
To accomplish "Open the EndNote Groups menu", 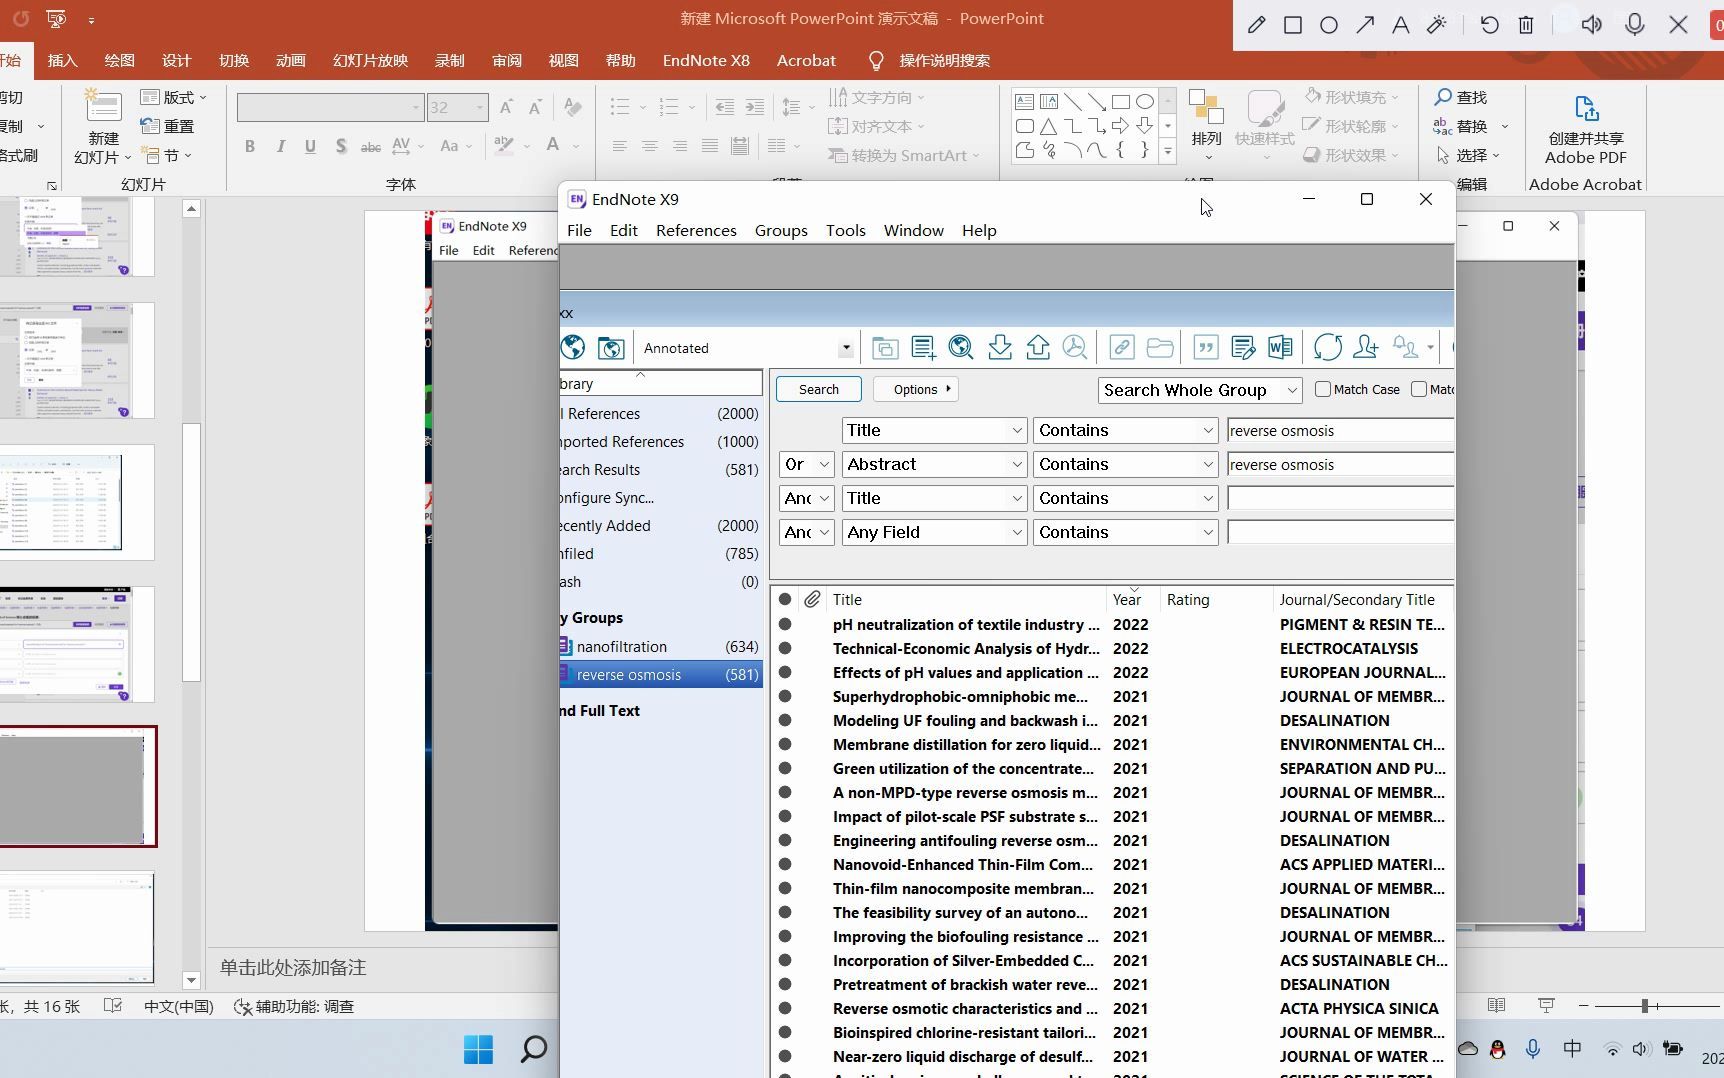I will pos(781,230).
